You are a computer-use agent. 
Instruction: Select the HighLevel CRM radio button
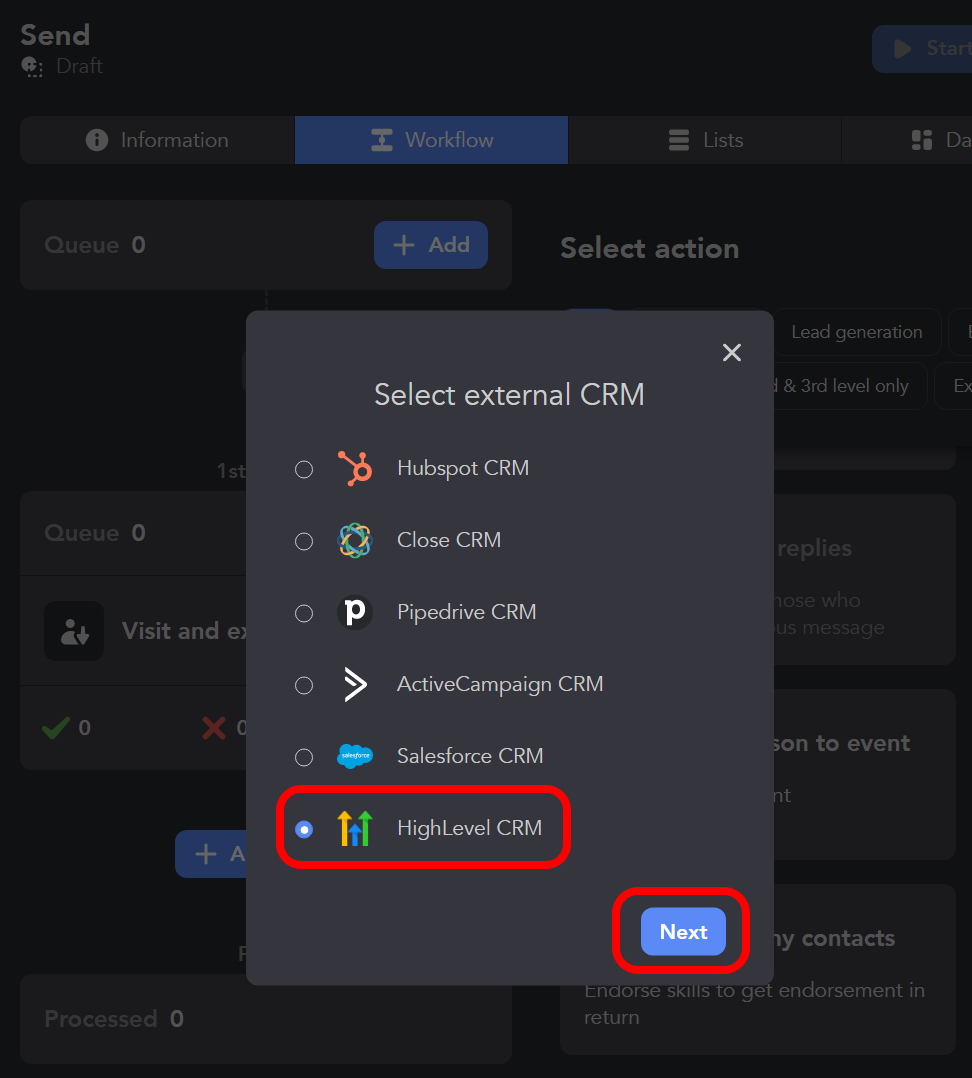pyautogui.click(x=304, y=830)
